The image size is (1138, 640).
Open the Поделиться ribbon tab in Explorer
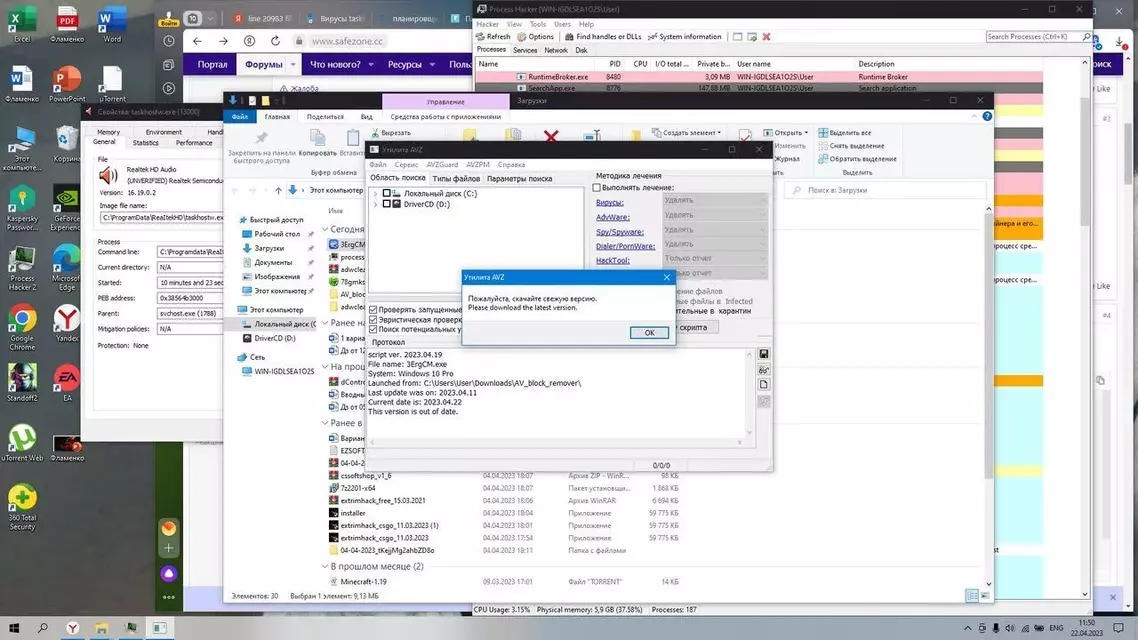coord(325,116)
